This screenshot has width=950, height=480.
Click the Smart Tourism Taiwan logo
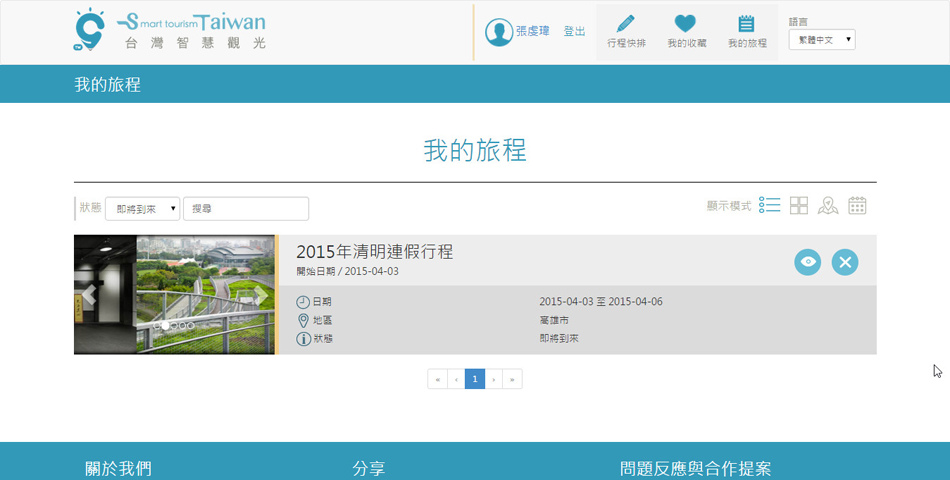pyautogui.click(x=170, y=29)
